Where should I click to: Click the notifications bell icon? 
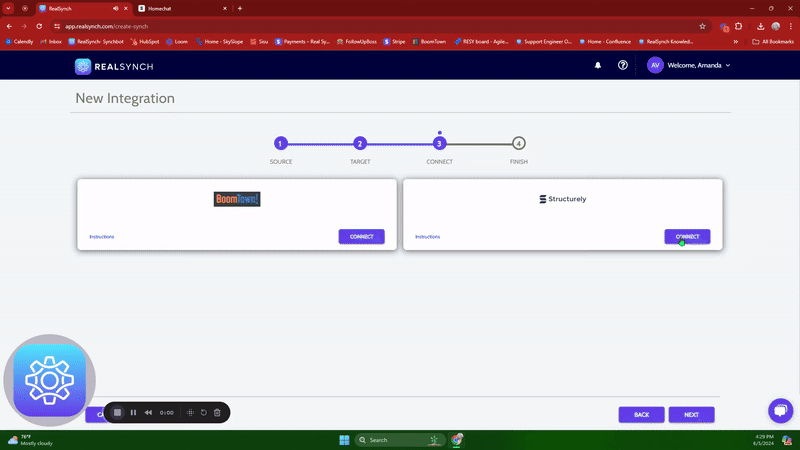point(597,65)
